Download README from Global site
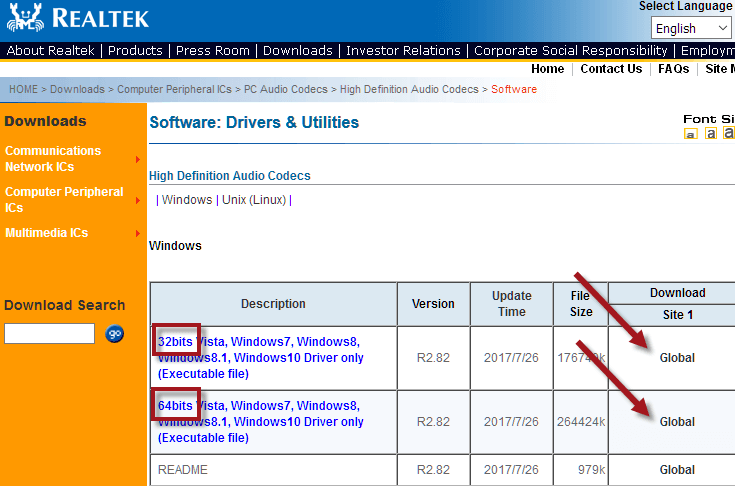735x486 pixels. (x=677, y=470)
